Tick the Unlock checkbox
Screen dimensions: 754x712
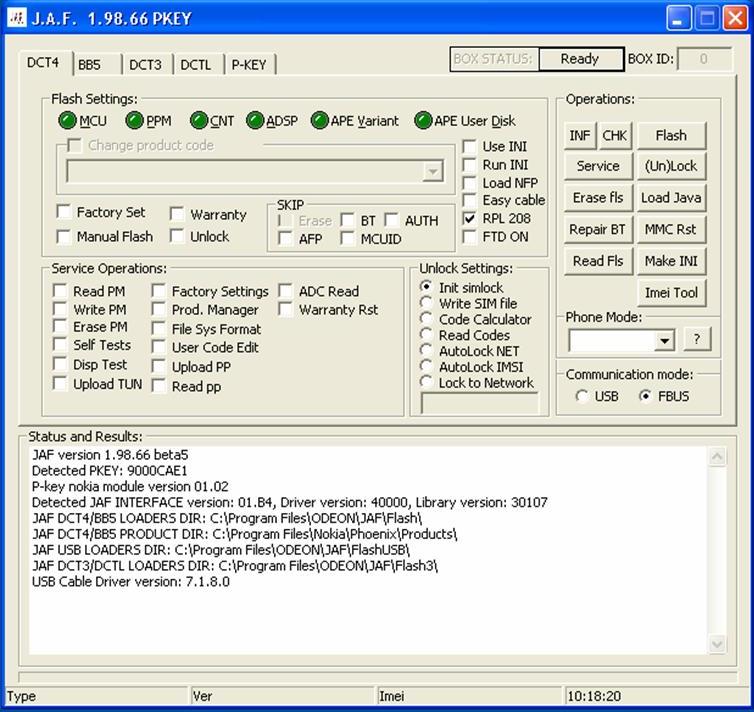pos(177,236)
